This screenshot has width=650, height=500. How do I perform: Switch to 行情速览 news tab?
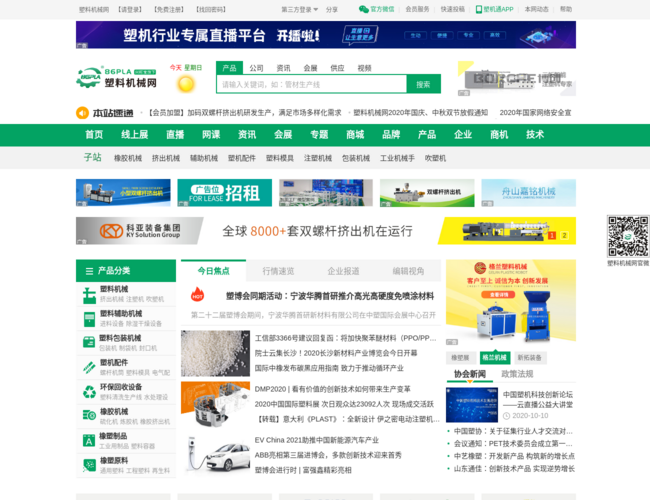click(x=278, y=271)
